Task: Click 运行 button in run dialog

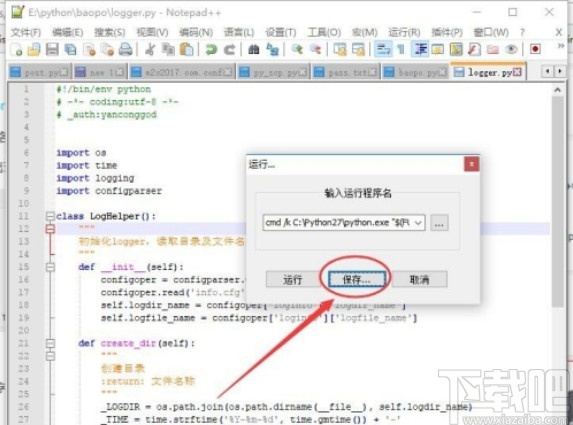Action: tap(293, 280)
